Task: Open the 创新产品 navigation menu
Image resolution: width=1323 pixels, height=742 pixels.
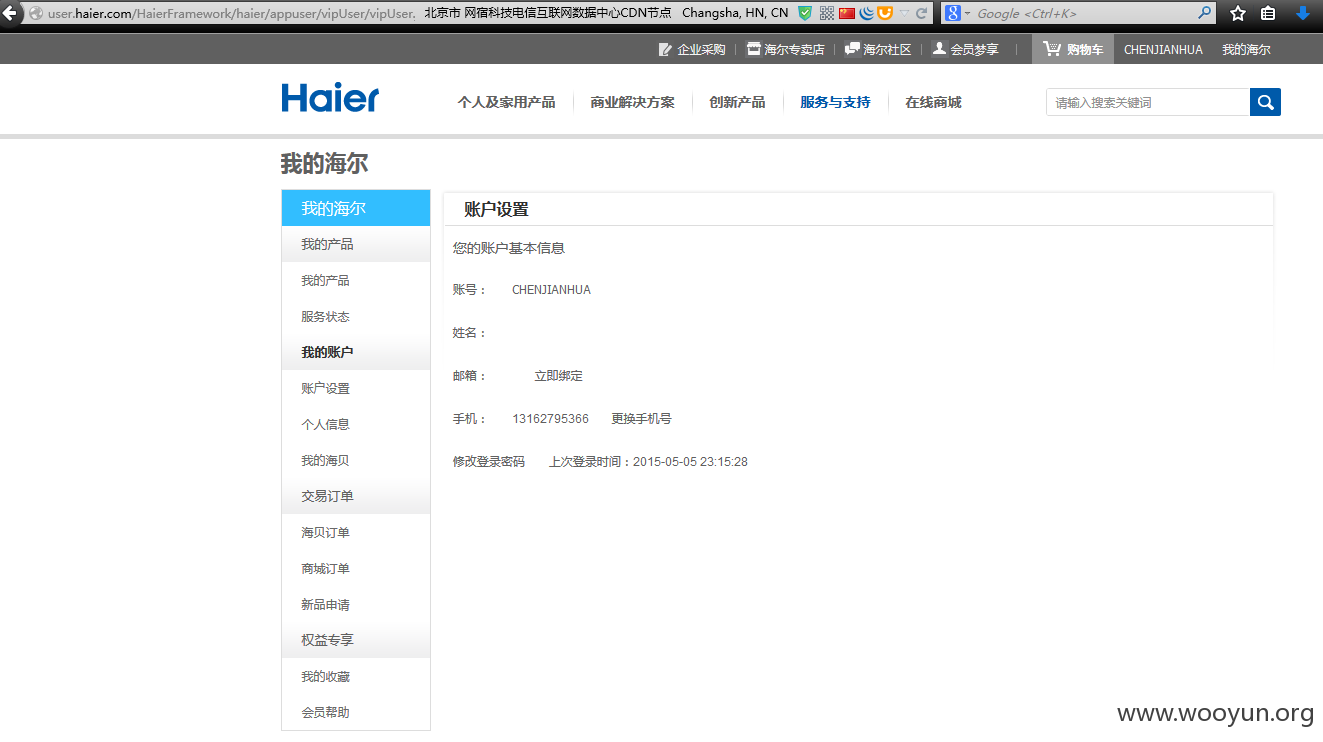Action: click(x=737, y=102)
